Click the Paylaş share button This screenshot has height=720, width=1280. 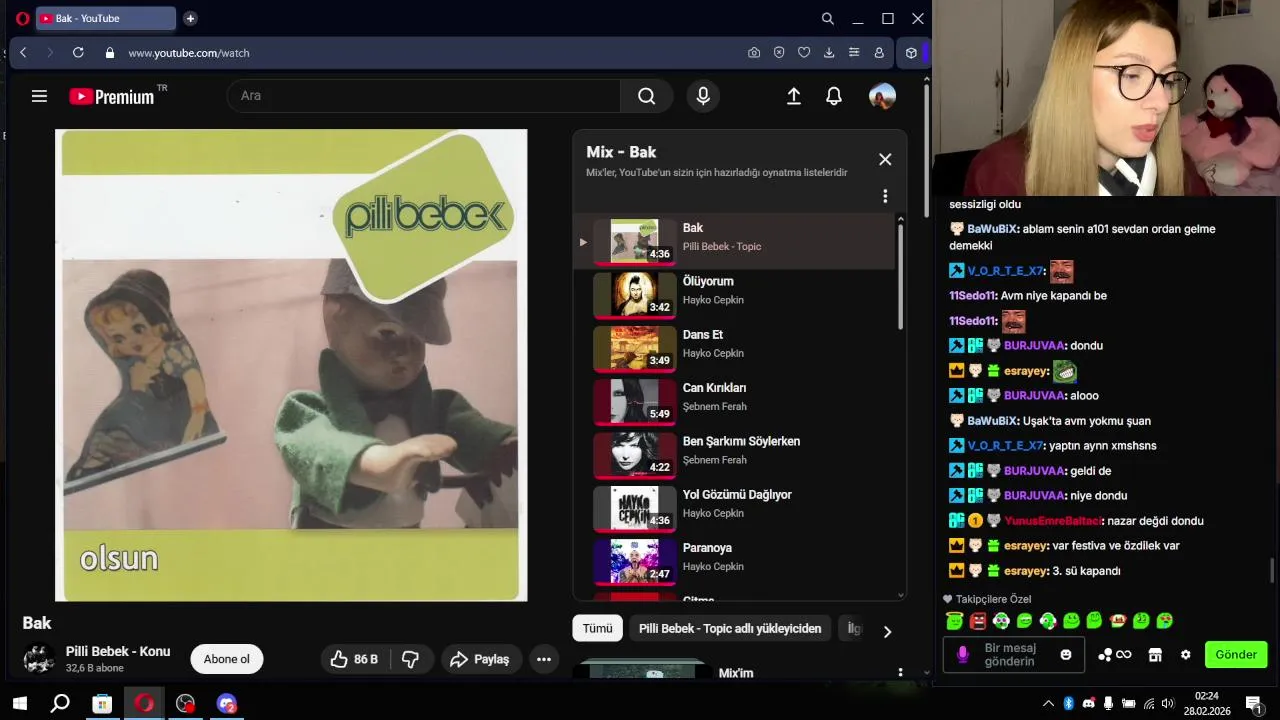pos(480,659)
